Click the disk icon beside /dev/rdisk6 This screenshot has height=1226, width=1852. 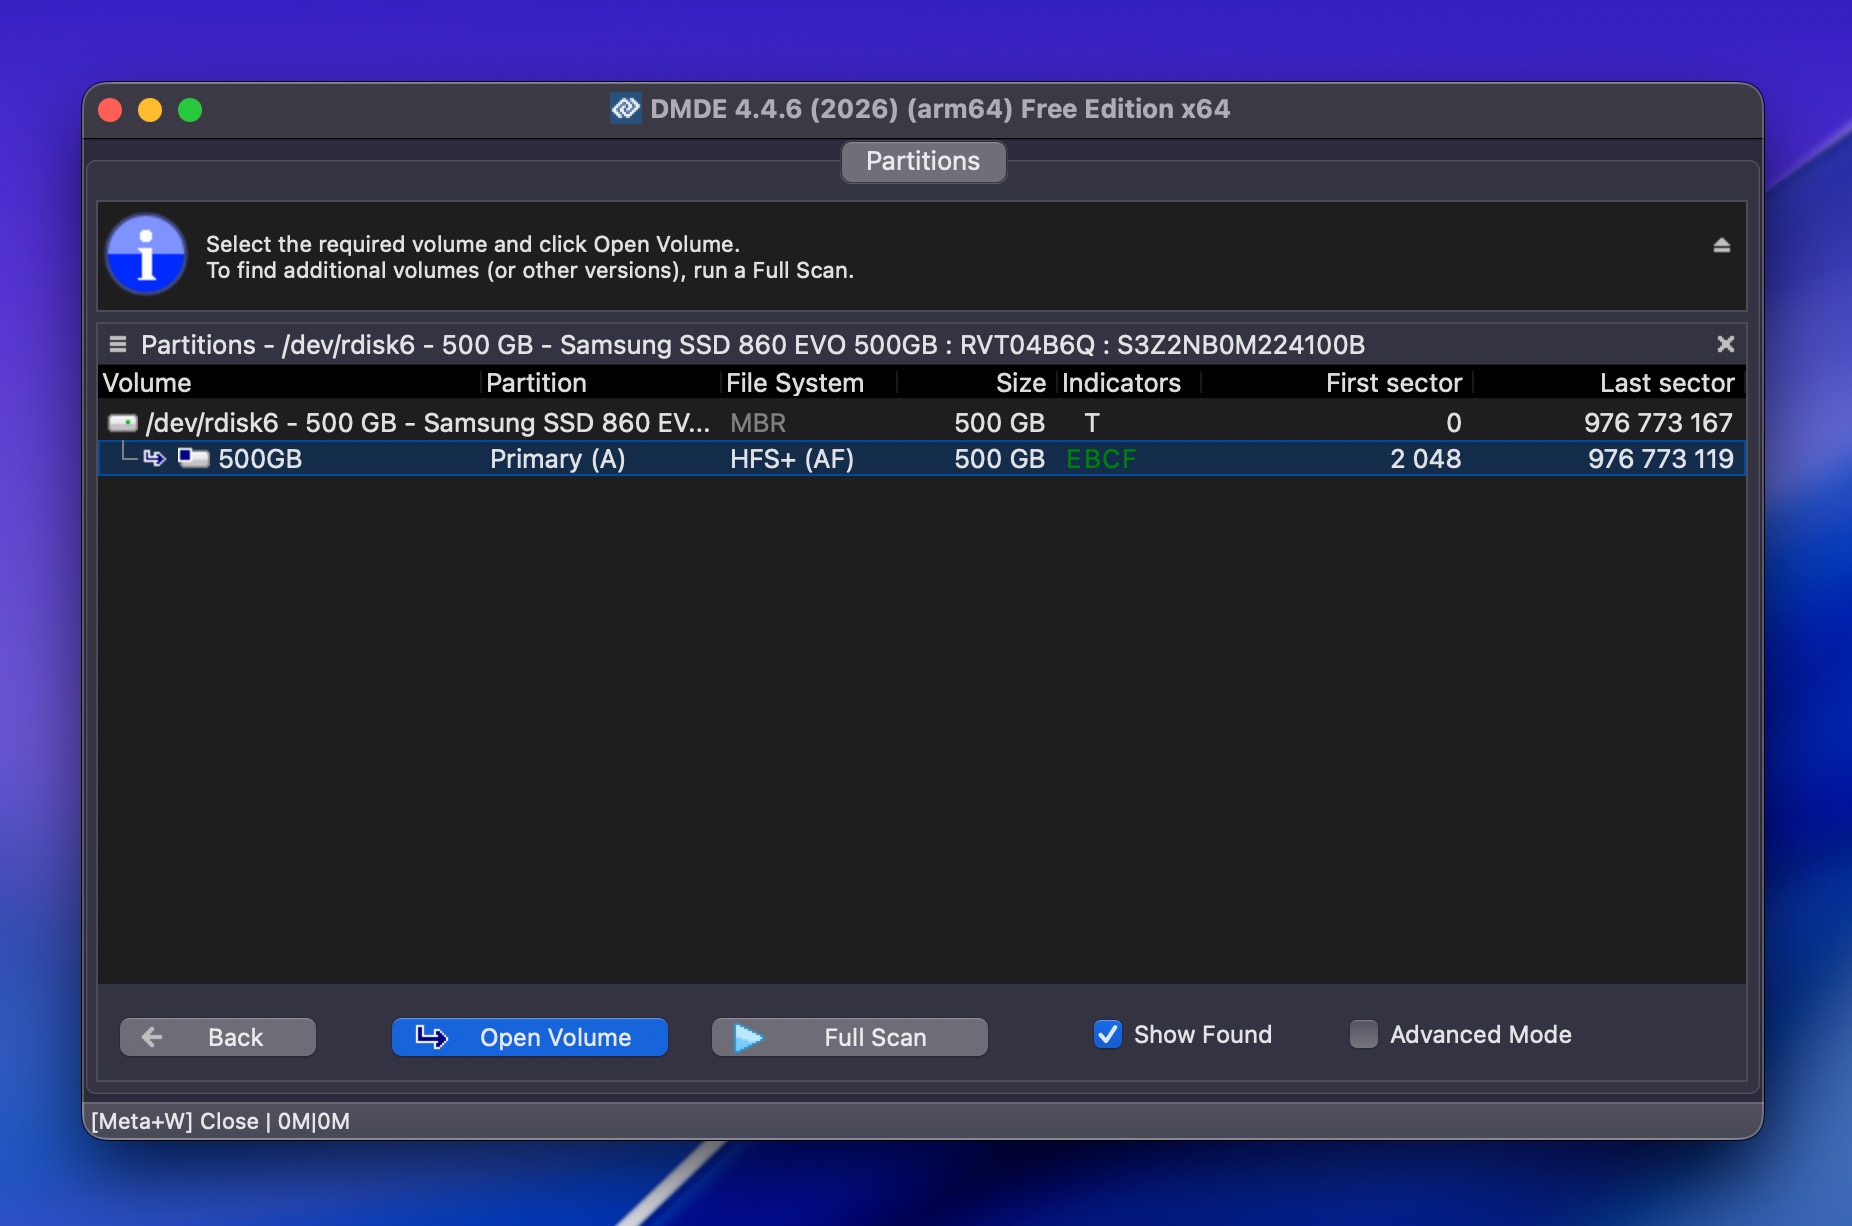(123, 422)
